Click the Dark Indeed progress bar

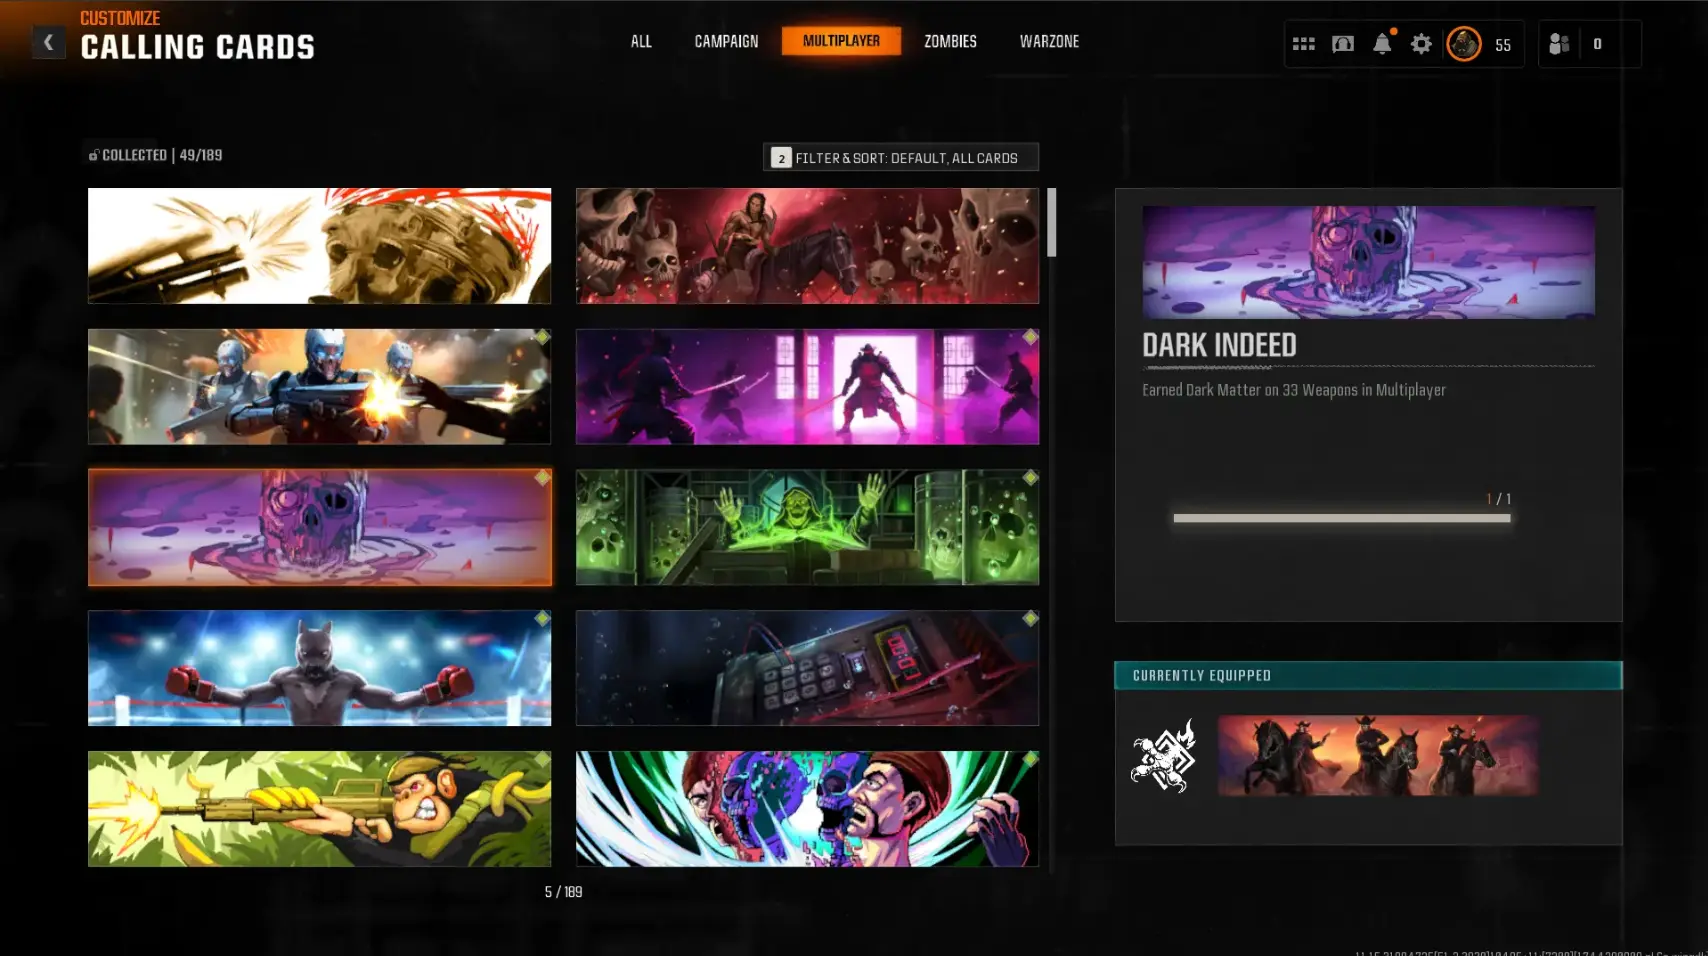point(1342,518)
